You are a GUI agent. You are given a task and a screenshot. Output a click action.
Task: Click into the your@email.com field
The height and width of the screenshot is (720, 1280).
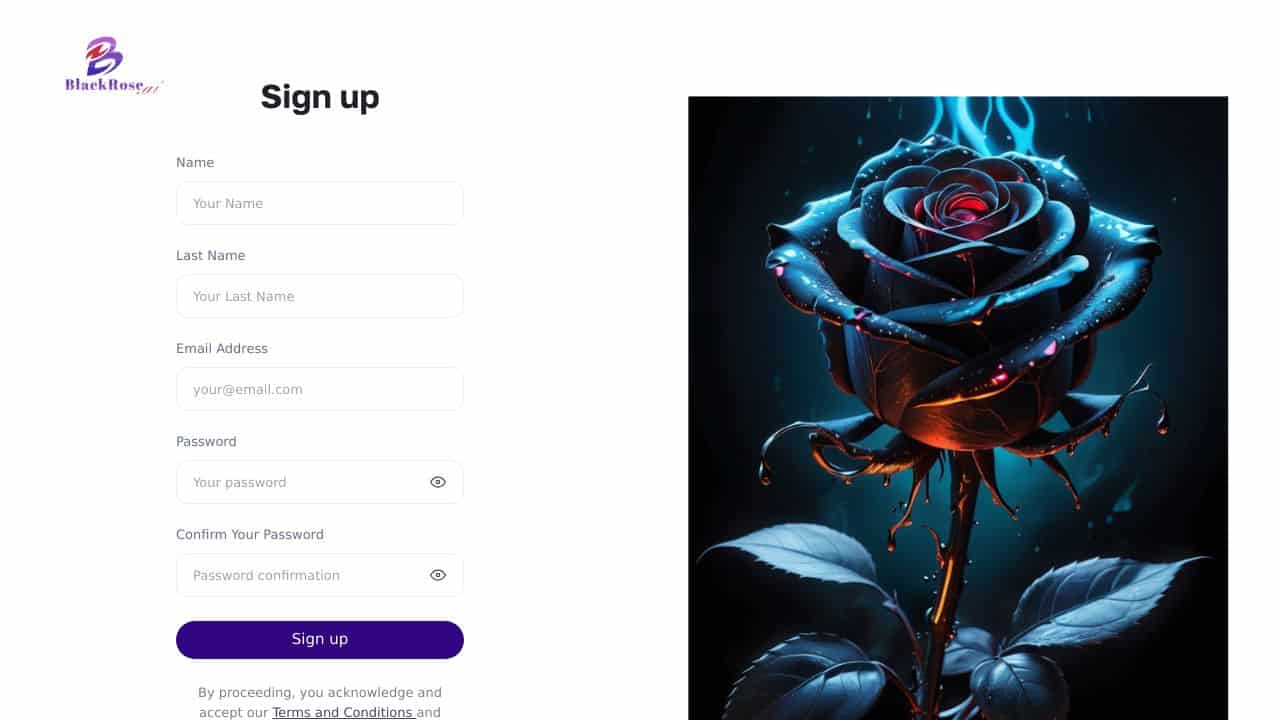click(x=320, y=389)
